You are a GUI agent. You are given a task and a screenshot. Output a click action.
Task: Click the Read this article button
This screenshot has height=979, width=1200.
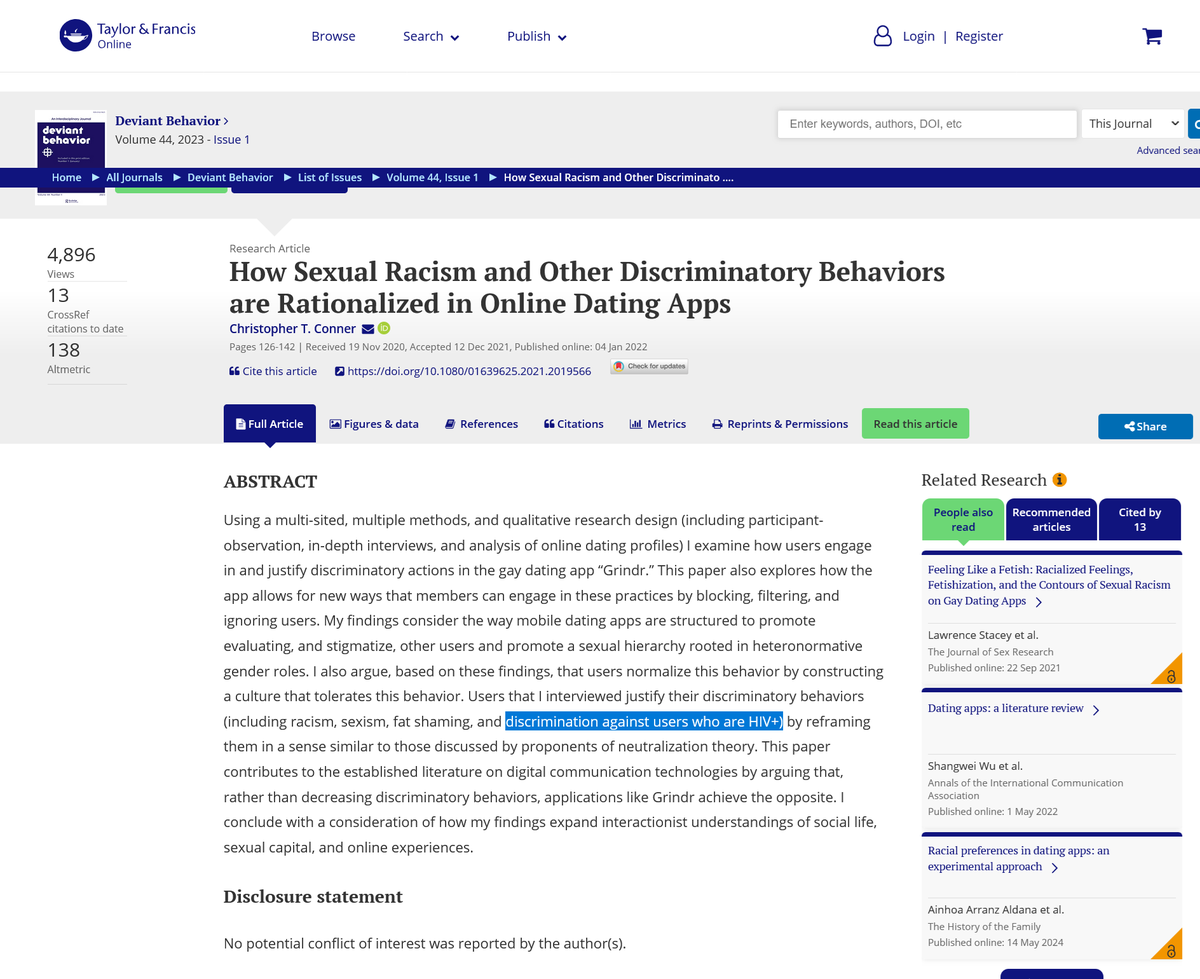click(x=915, y=424)
